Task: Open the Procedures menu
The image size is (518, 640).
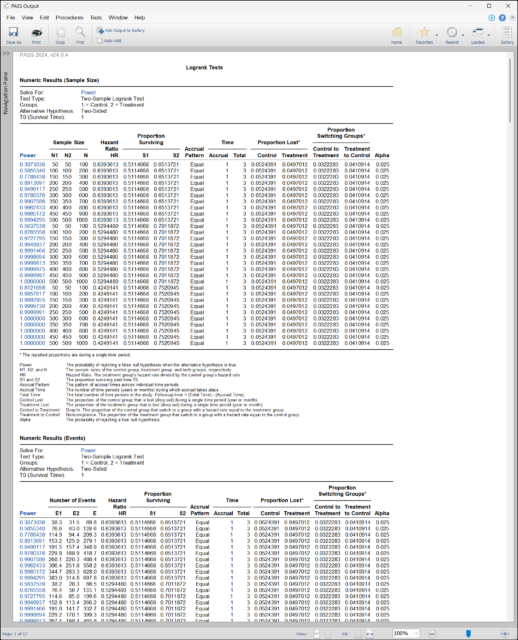Action: click(x=69, y=18)
